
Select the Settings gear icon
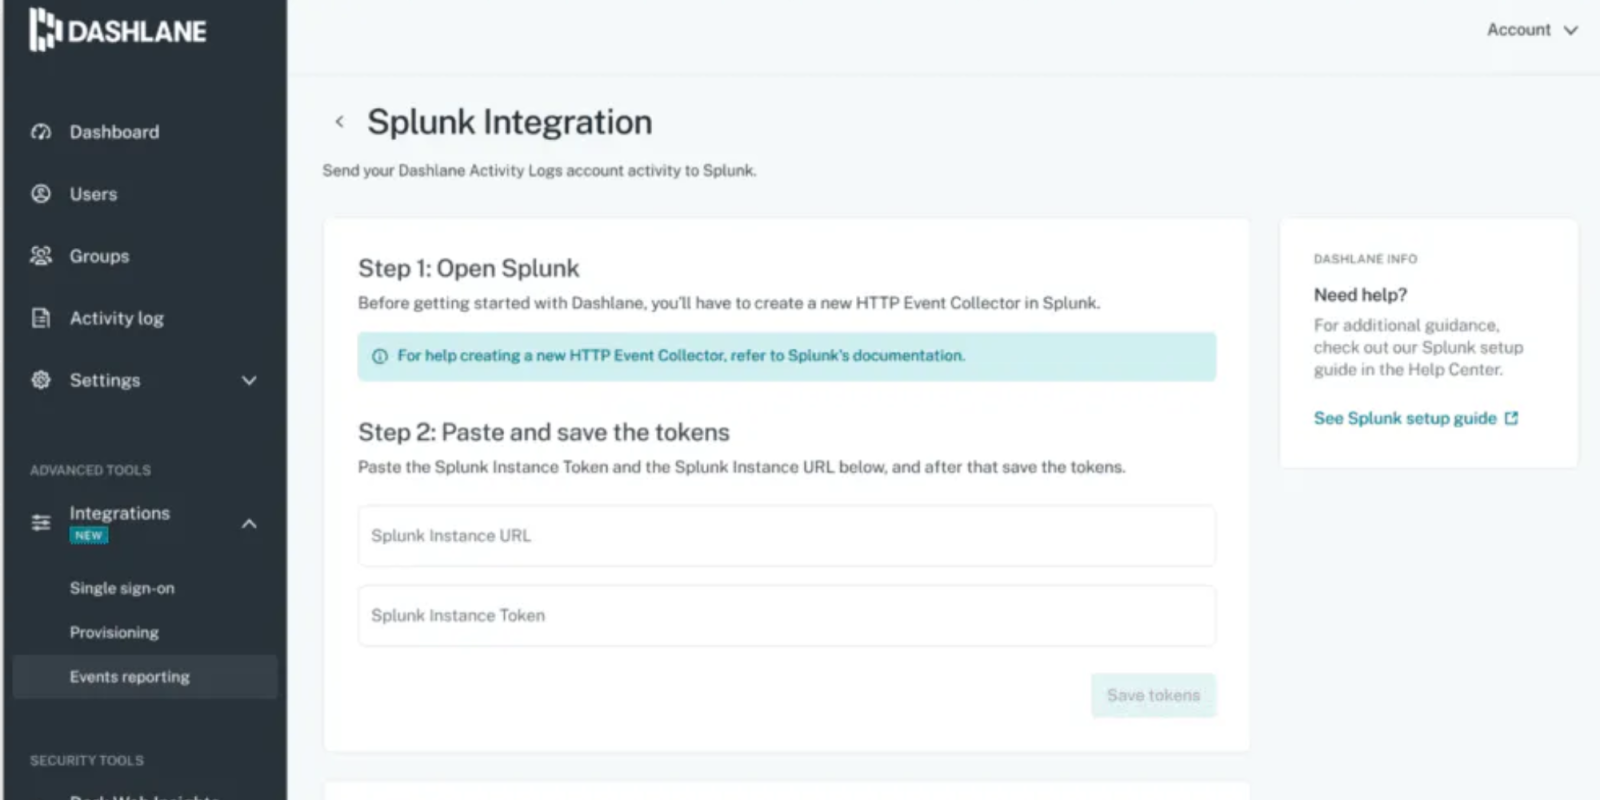(x=40, y=380)
